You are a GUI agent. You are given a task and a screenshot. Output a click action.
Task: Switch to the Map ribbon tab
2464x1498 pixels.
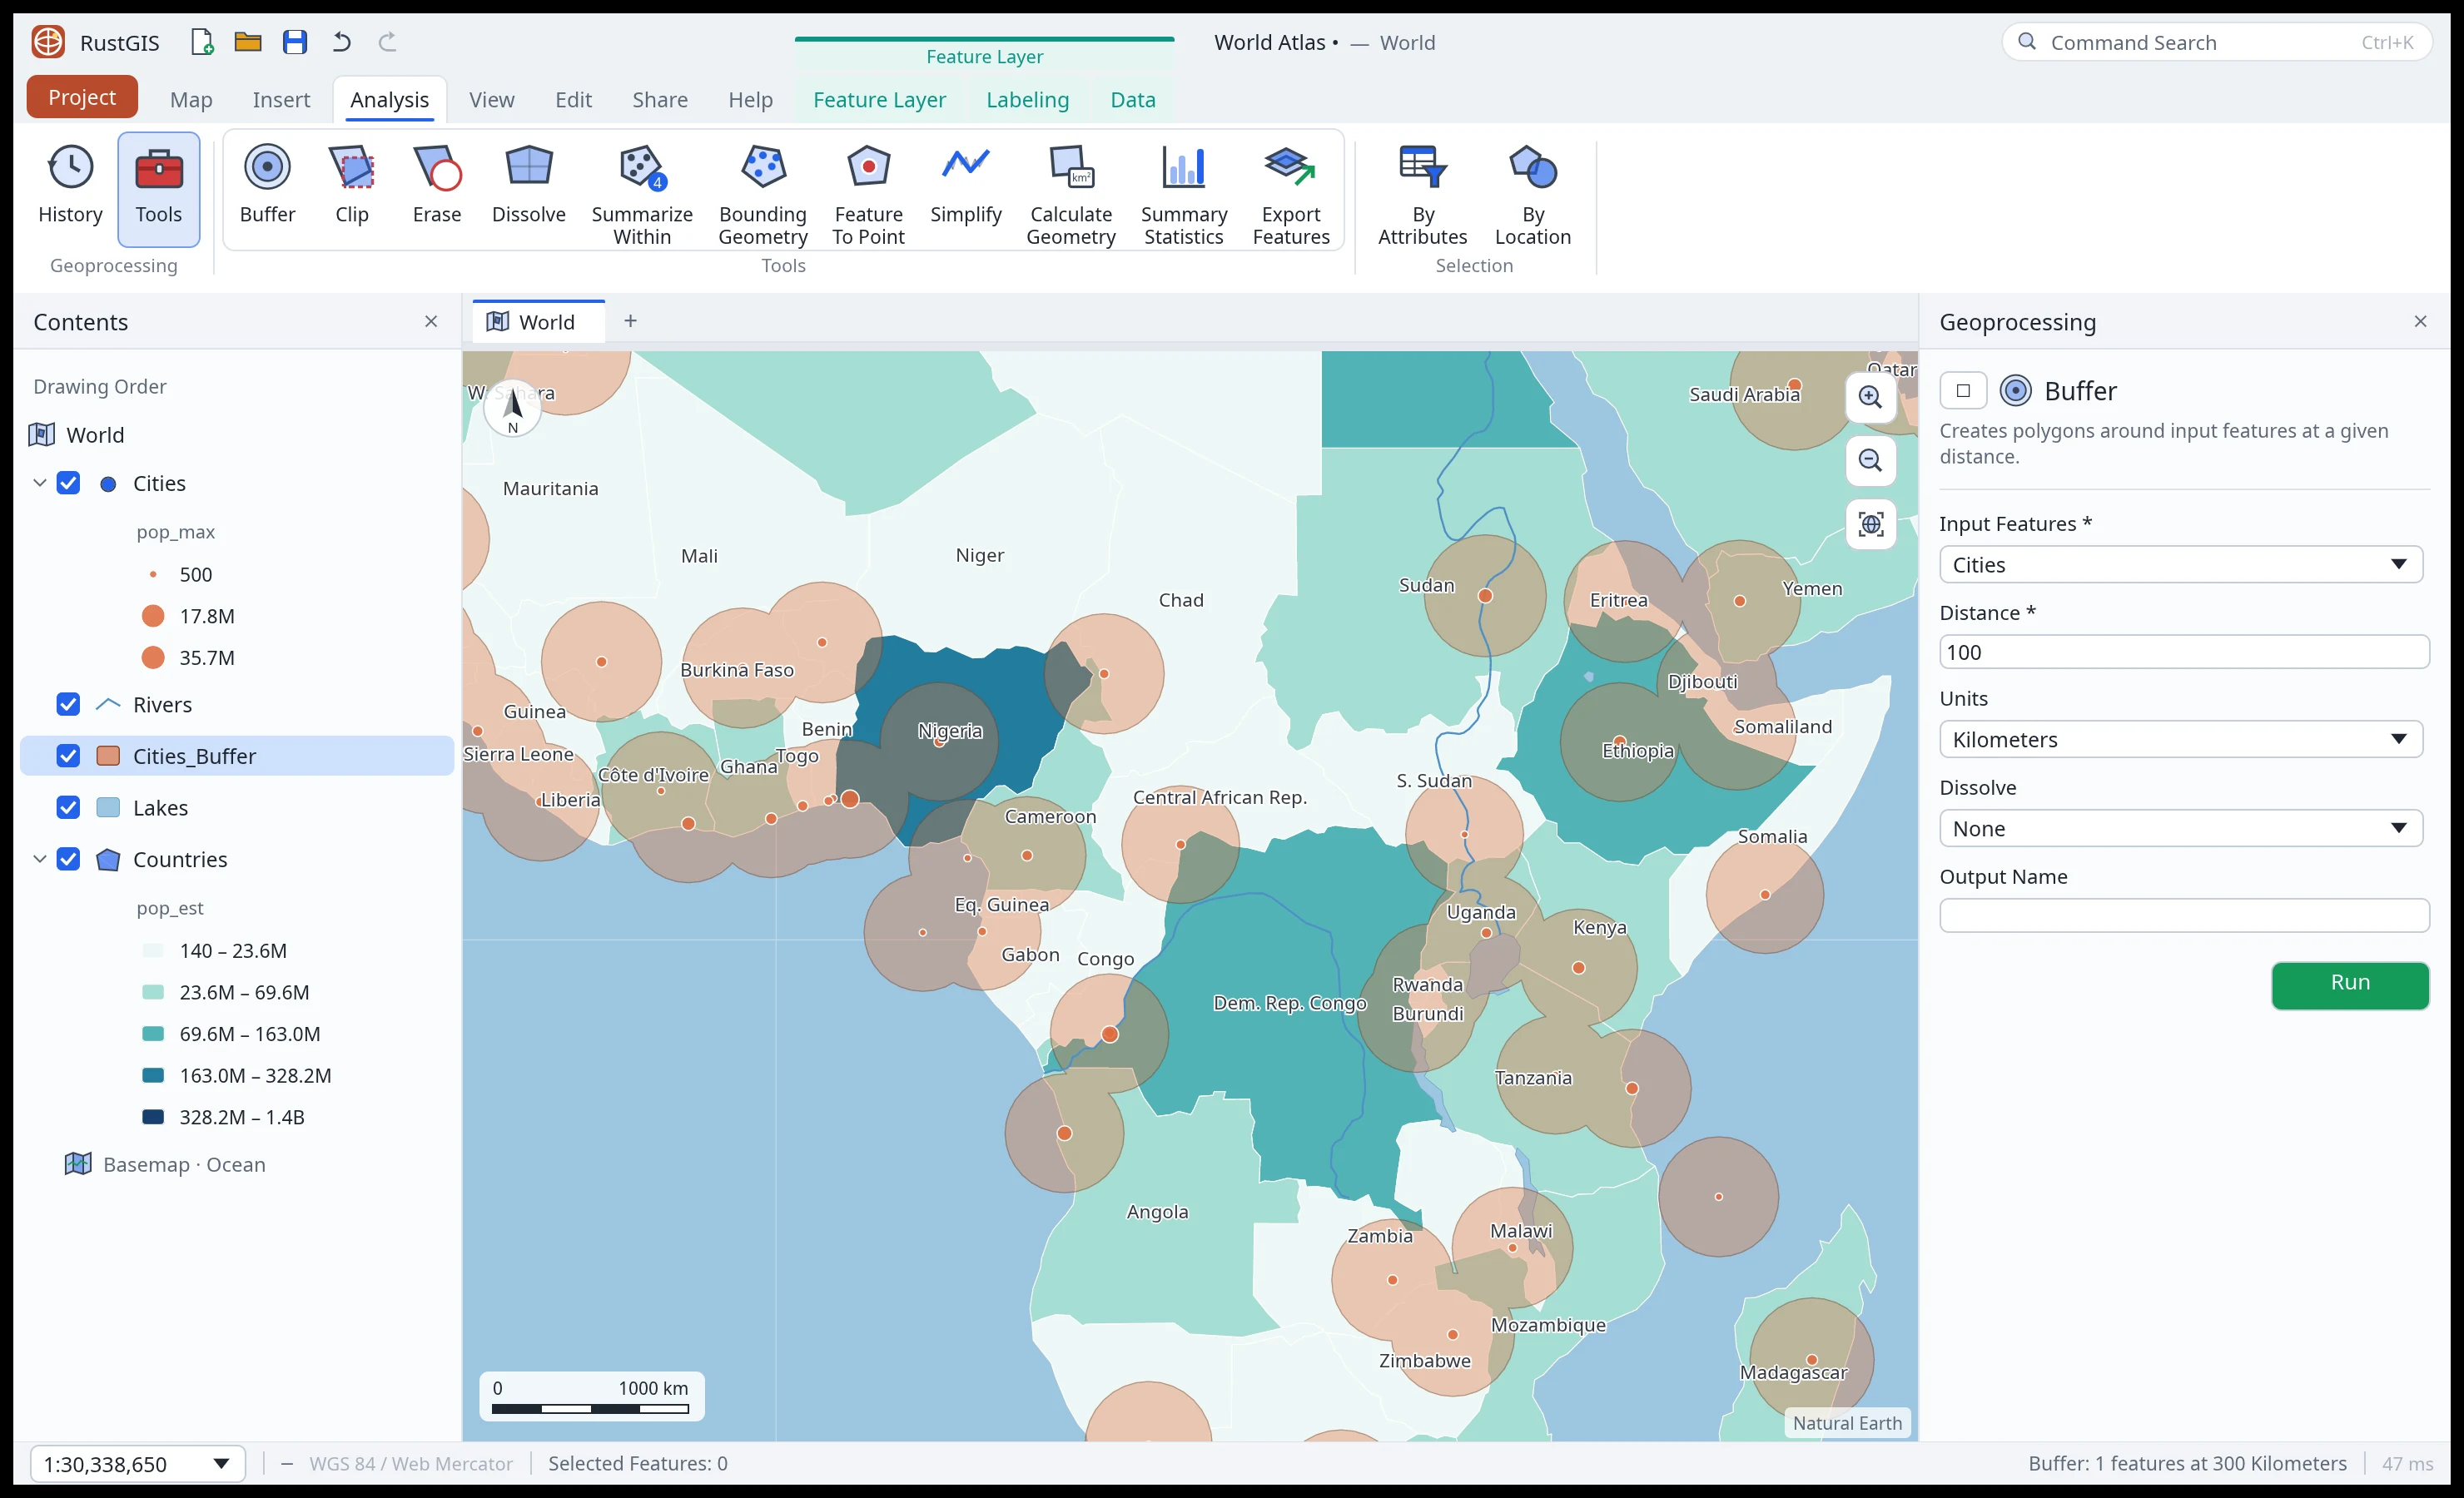click(191, 100)
